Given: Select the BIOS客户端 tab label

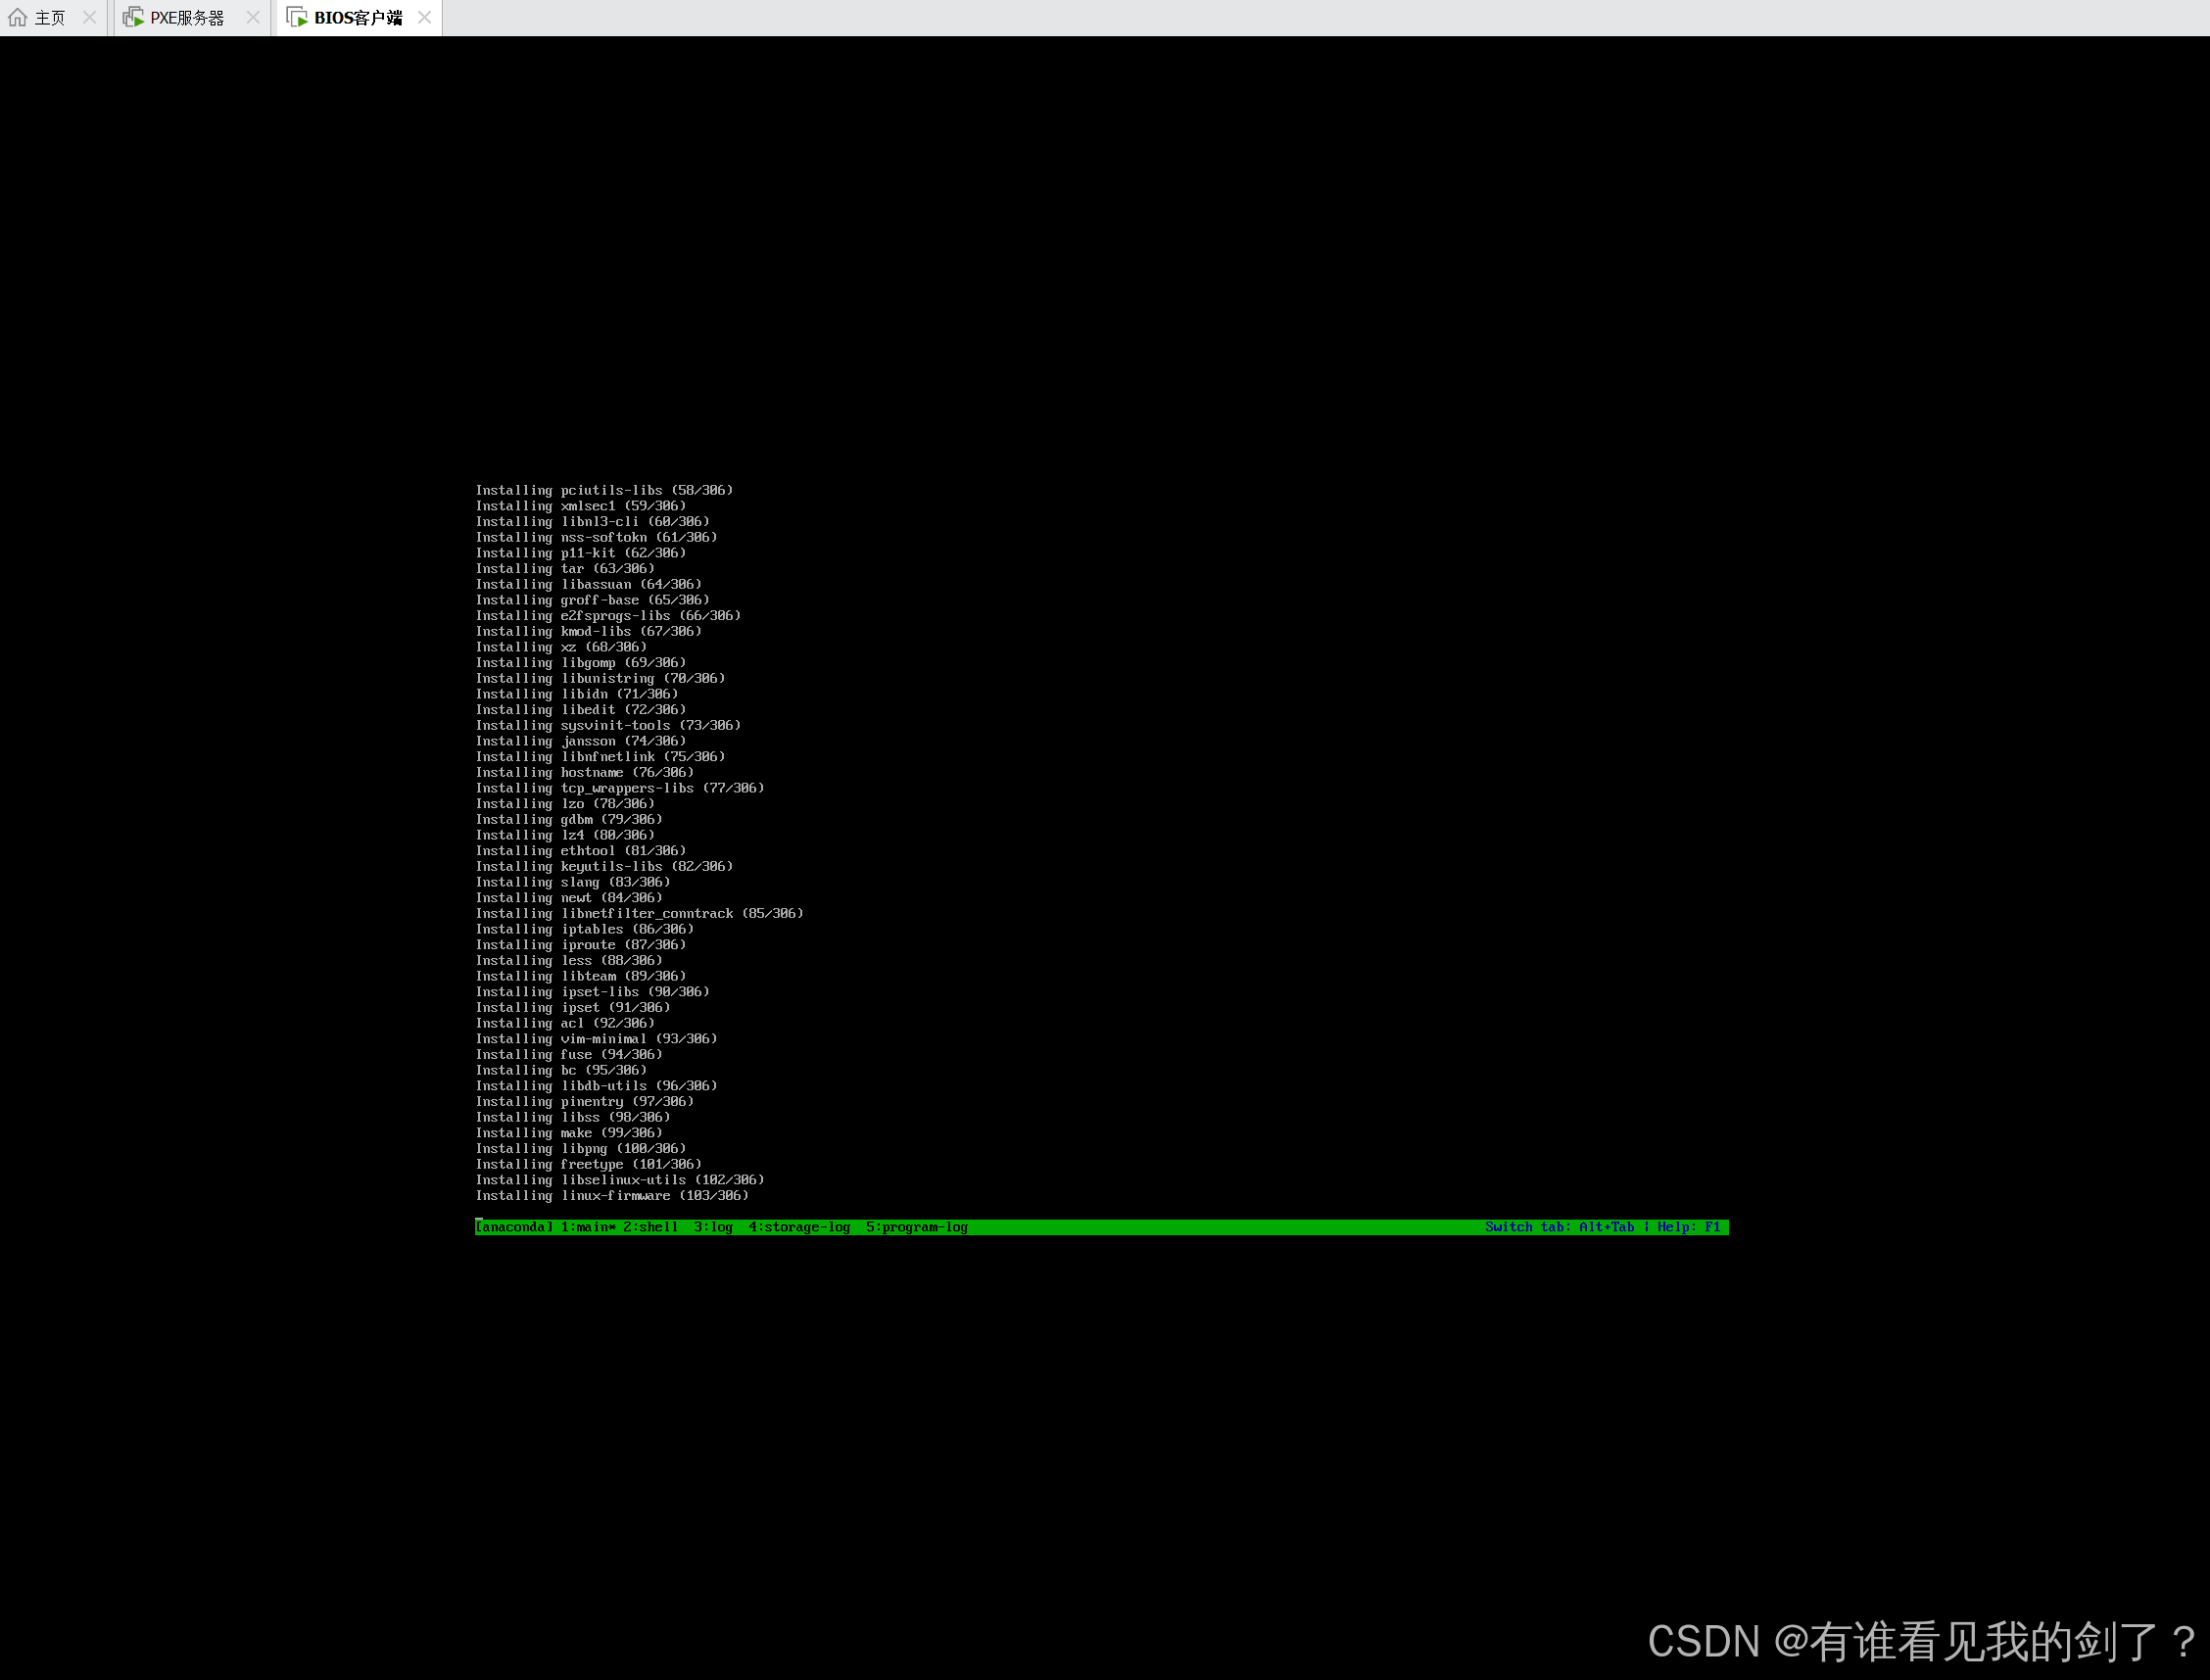Looking at the screenshot, I should click(x=358, y=18).
